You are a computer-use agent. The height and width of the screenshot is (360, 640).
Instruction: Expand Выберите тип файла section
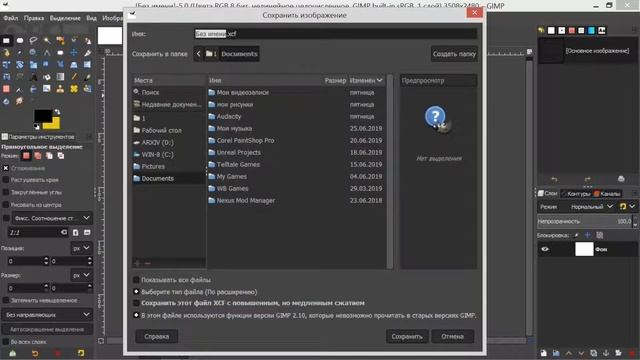click(136, 292)
